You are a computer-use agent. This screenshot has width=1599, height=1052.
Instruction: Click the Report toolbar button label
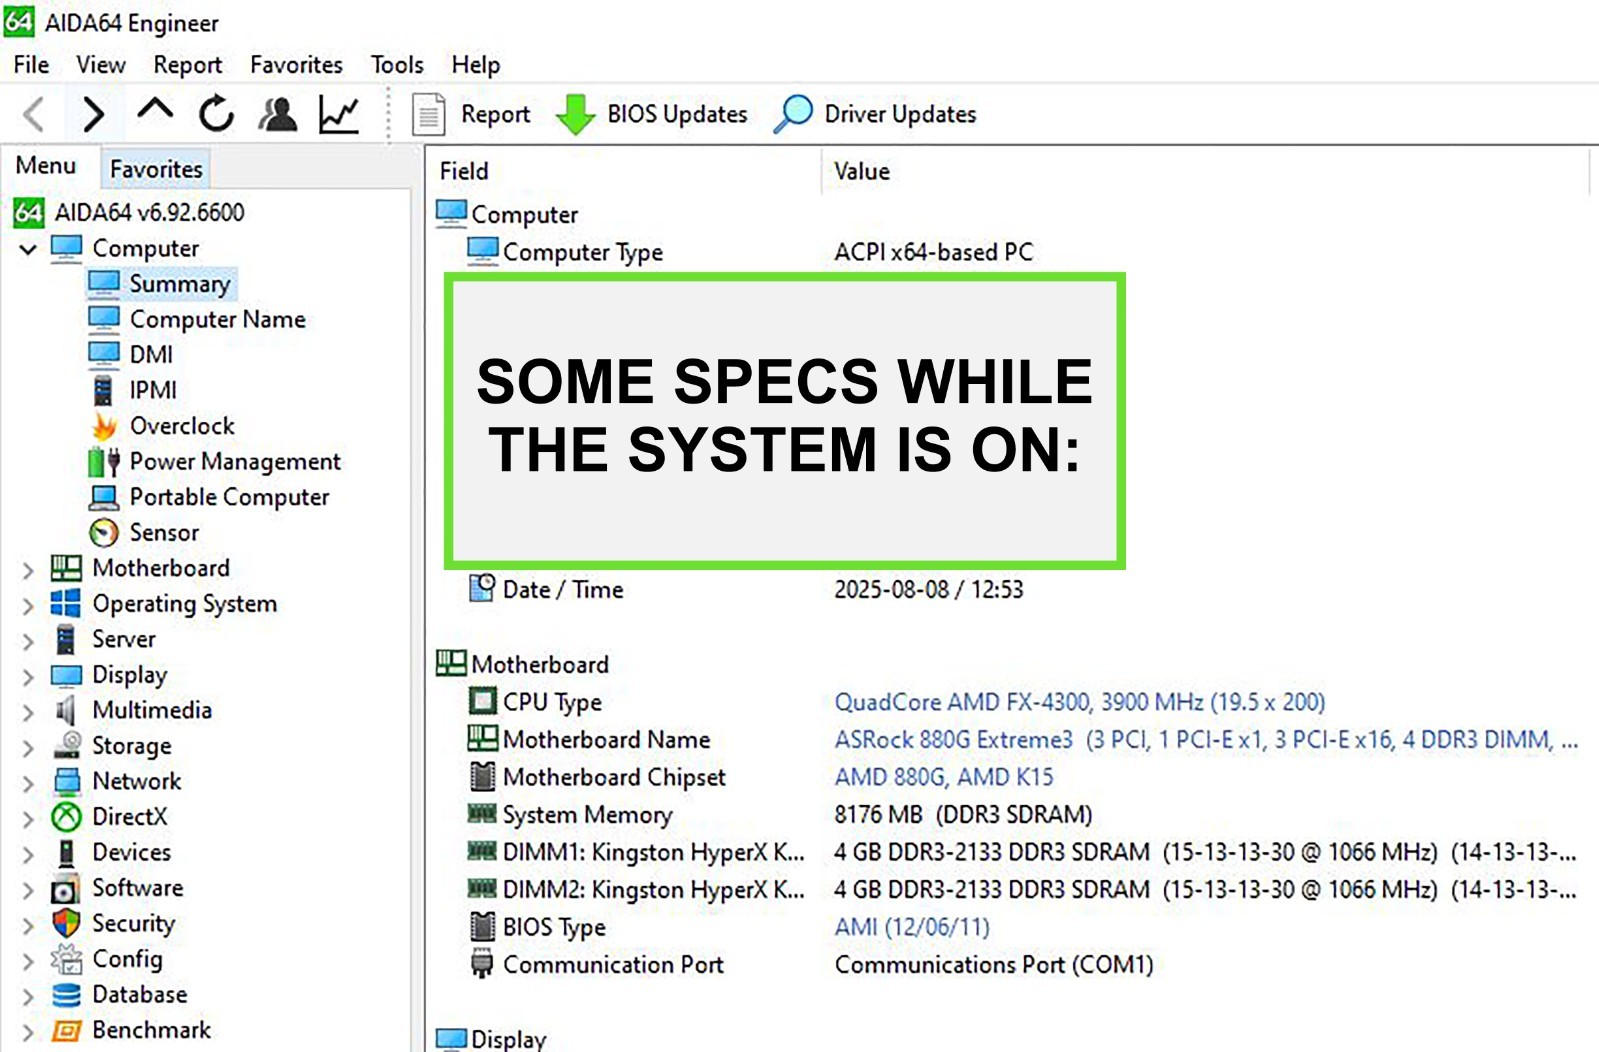tap(495, 114)
